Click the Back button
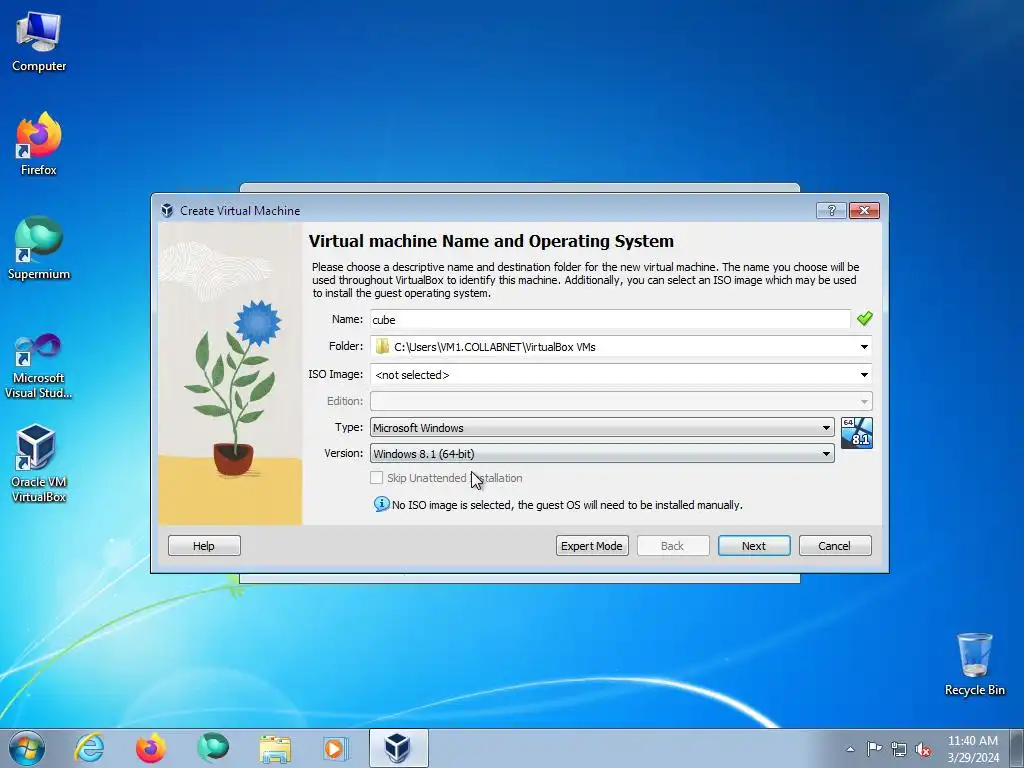Viewport: 1024px width, 768px height. pos(673,545)
